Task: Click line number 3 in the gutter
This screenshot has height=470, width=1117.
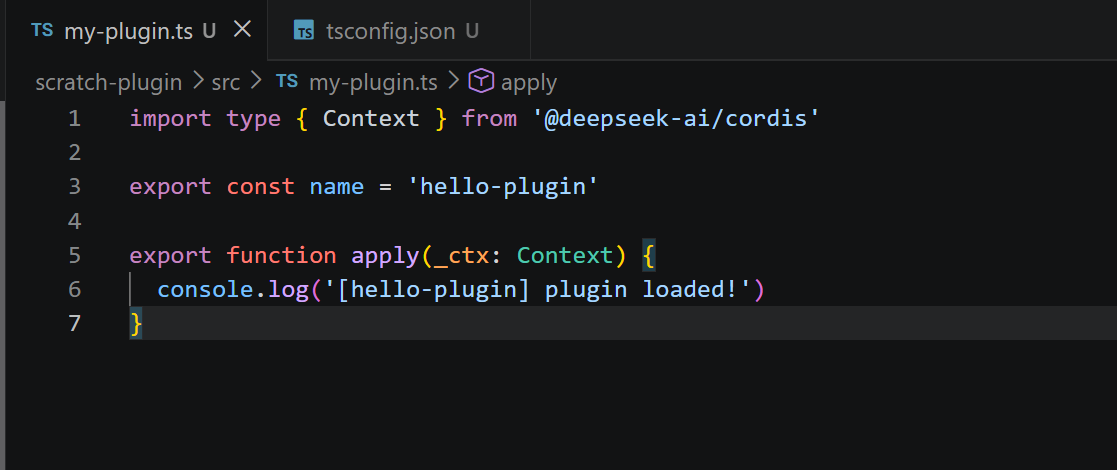Action: (x=75, y=187)
